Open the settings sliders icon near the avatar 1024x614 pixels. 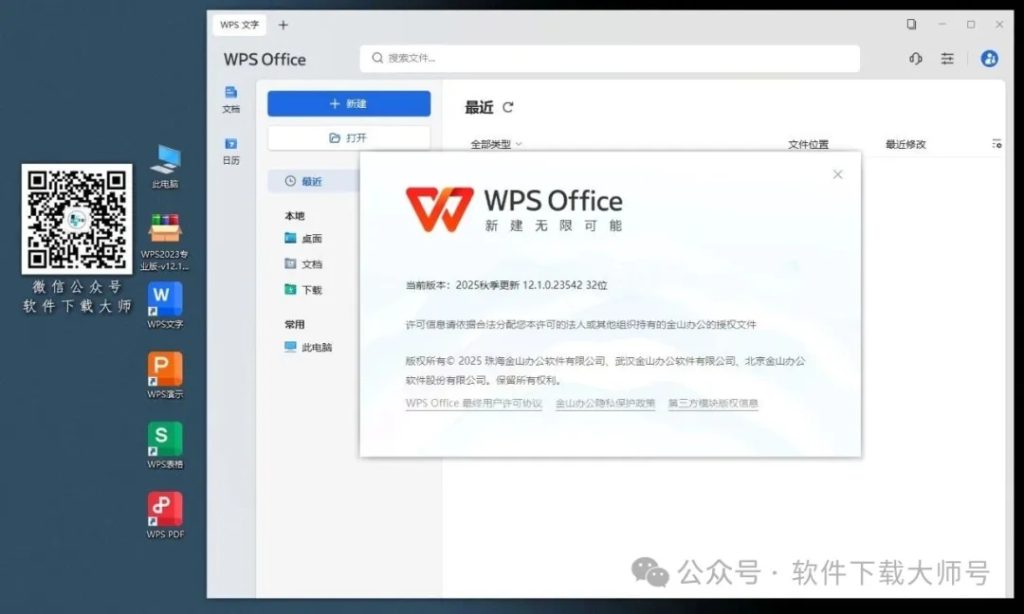[947, 59]
